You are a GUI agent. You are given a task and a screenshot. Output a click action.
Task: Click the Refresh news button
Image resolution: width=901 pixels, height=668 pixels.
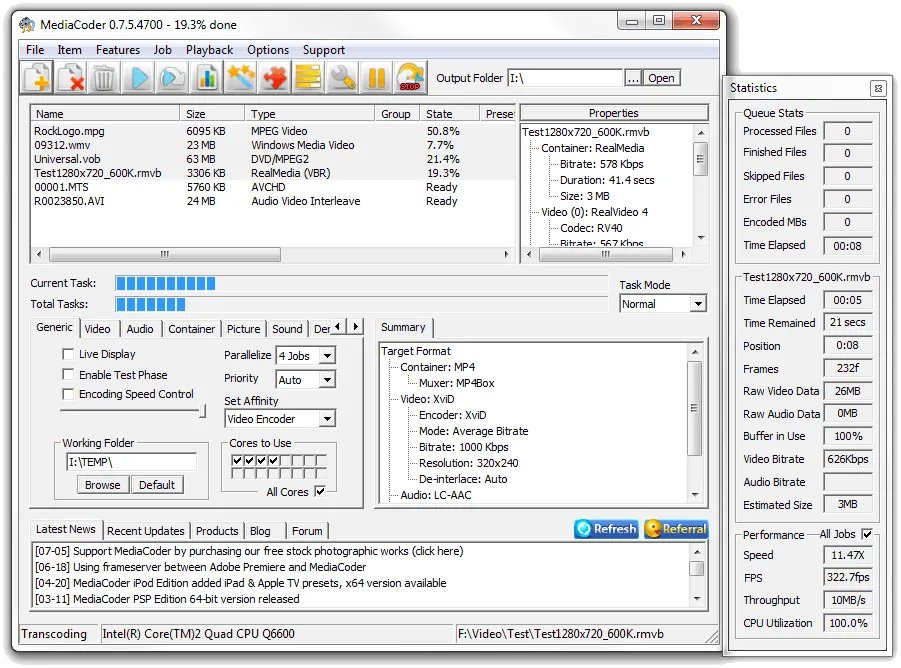[x=606, y=529]
